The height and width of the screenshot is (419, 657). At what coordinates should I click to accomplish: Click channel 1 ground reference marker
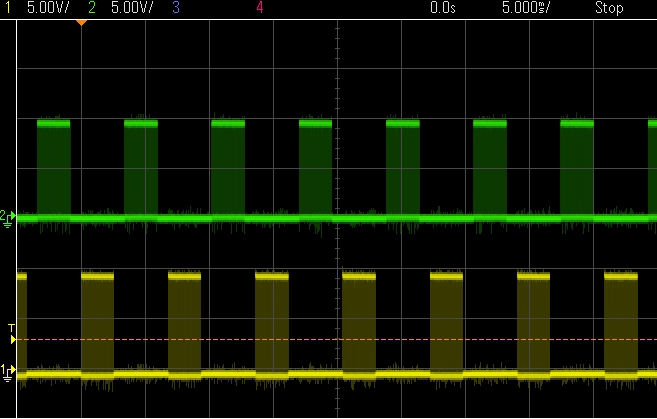pos(8,373)
